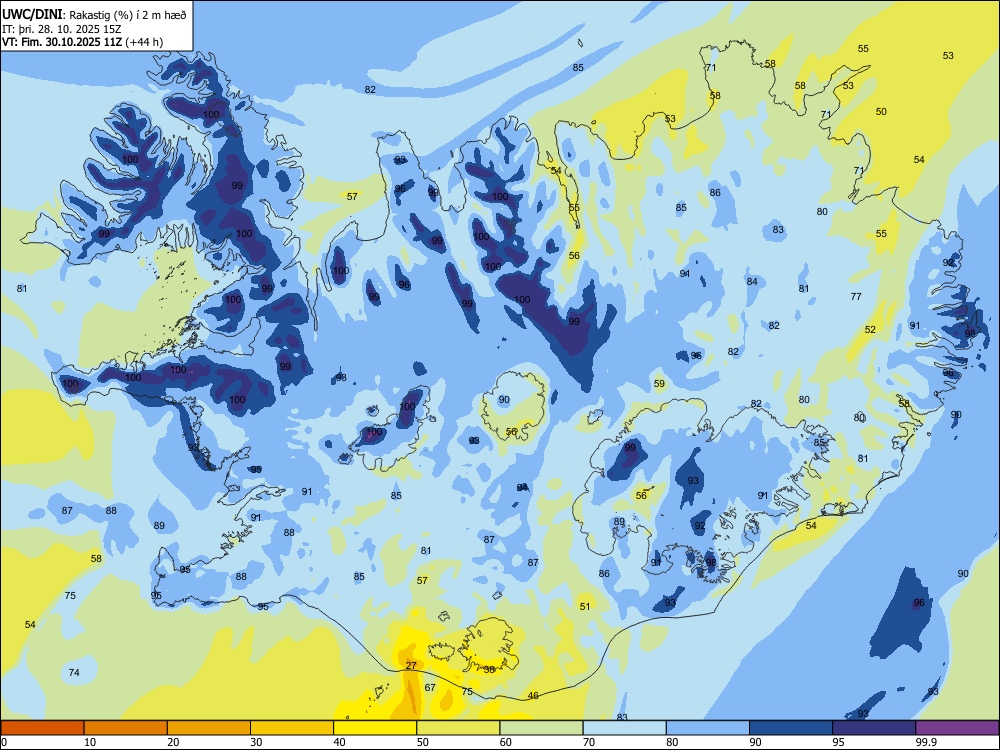Viewport: 1000px width, 750px height.
Task: Choose the light green 60–70 legend swatch
Action: click(541, 728)
